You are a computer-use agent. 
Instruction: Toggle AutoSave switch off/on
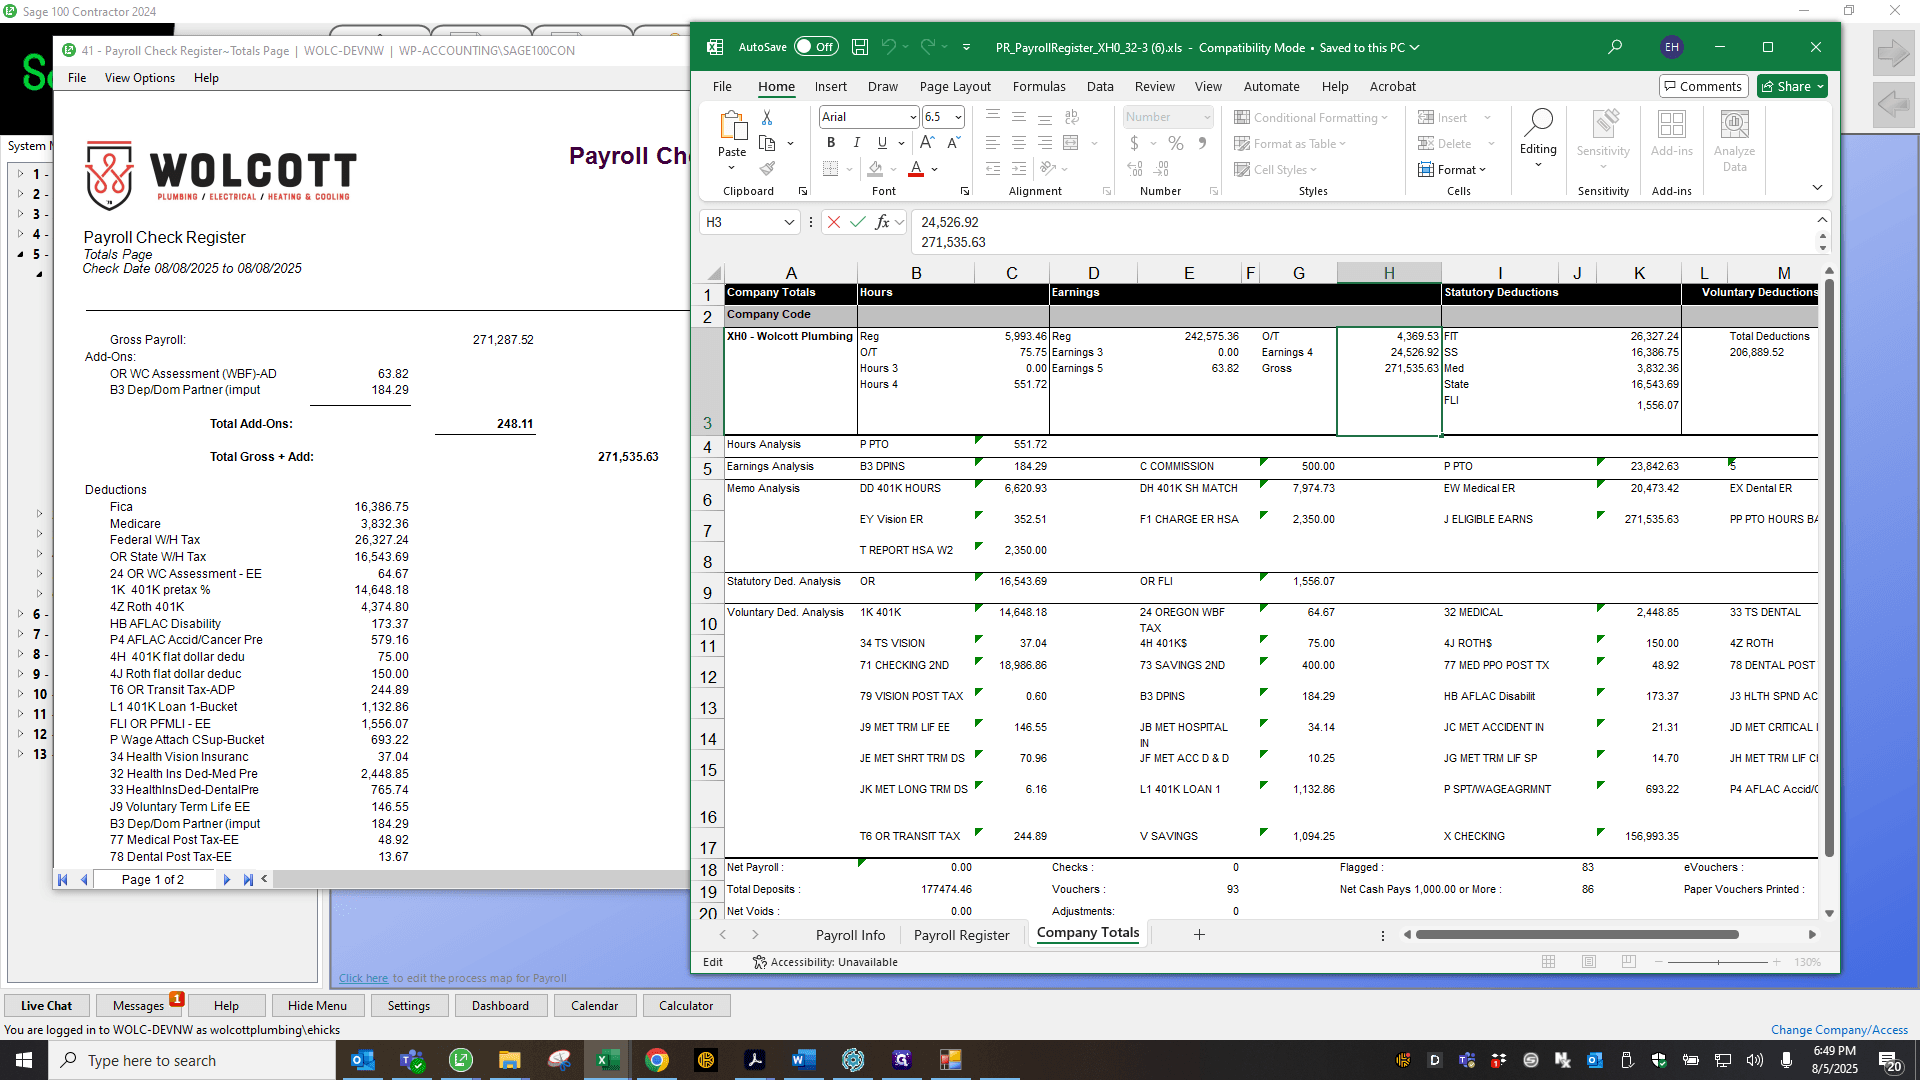[816, 47]
